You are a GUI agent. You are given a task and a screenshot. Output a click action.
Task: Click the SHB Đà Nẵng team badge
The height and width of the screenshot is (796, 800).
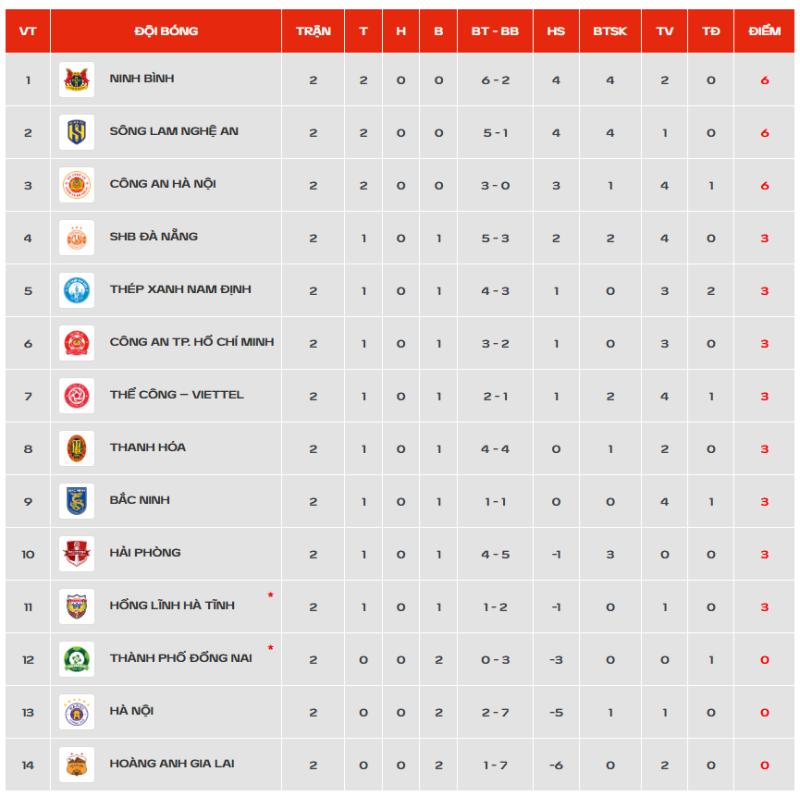pos(77,238)
